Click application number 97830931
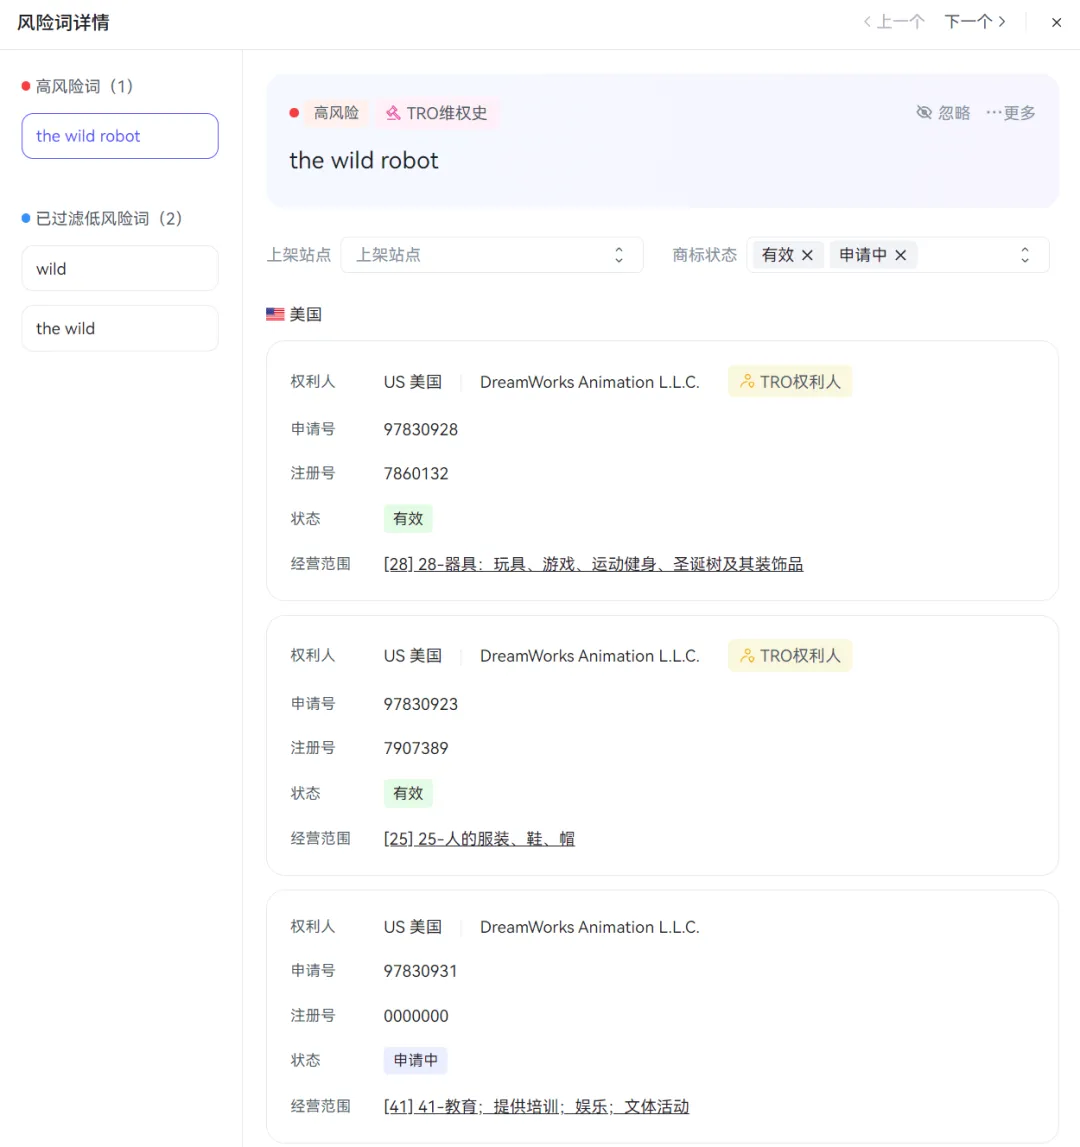 coord(420,971)
